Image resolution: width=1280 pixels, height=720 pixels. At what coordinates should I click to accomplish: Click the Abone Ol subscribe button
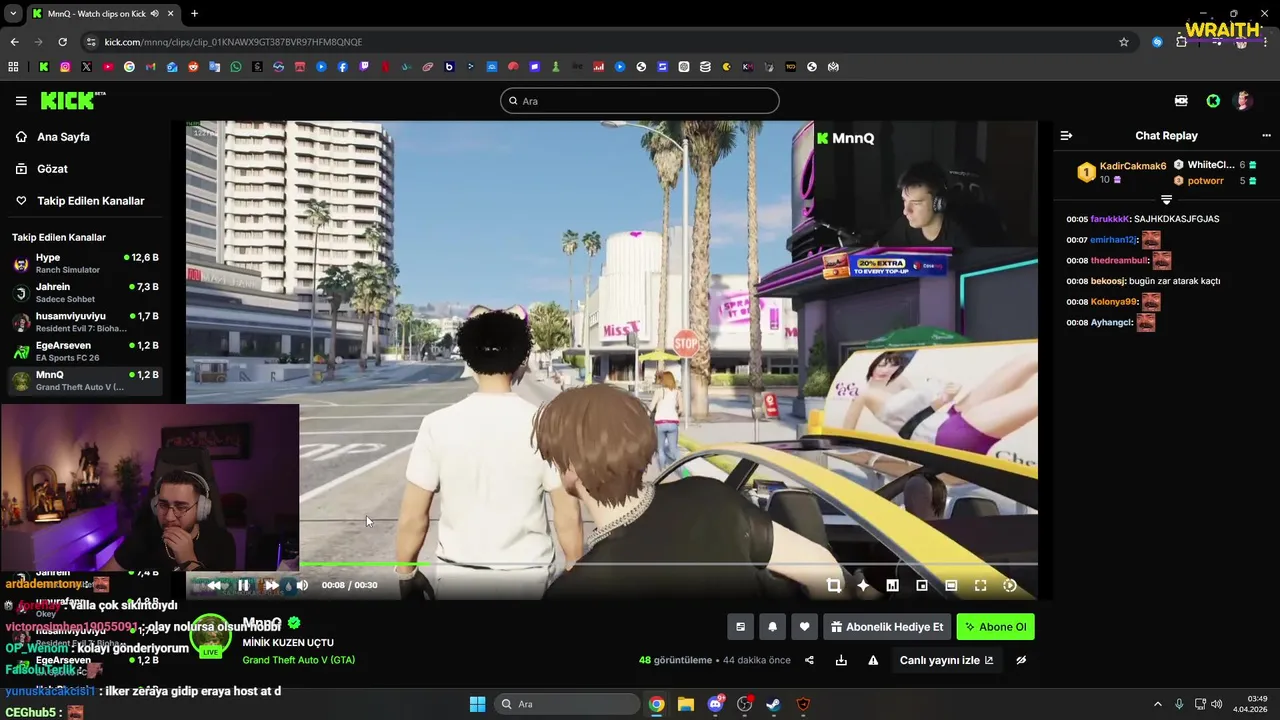(995, 627)
